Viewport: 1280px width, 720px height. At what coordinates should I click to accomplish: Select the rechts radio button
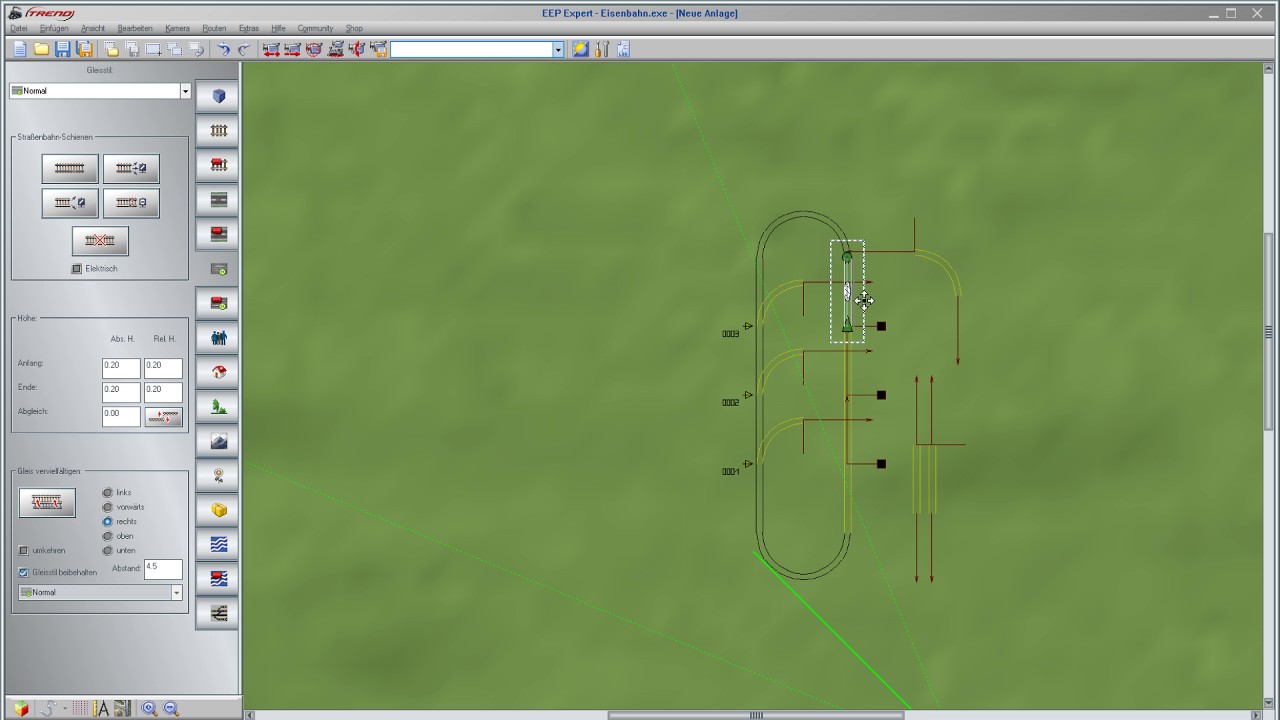[x=108, y=521]
